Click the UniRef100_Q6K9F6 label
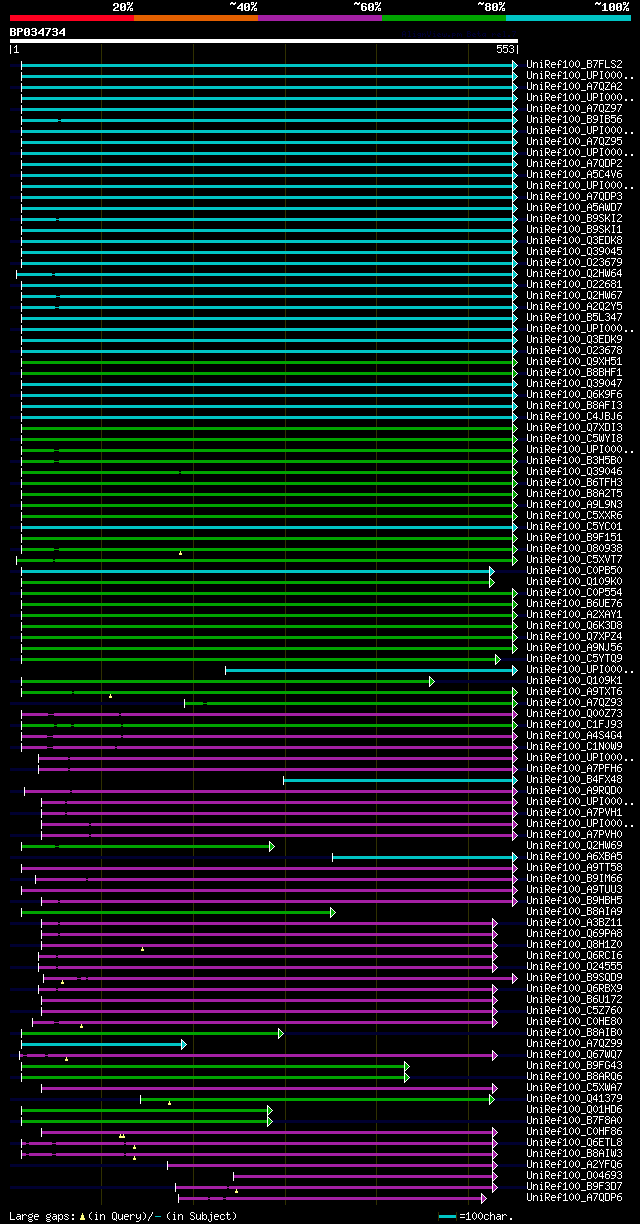Screen dimensions: 640x1224 coord(575,395)
